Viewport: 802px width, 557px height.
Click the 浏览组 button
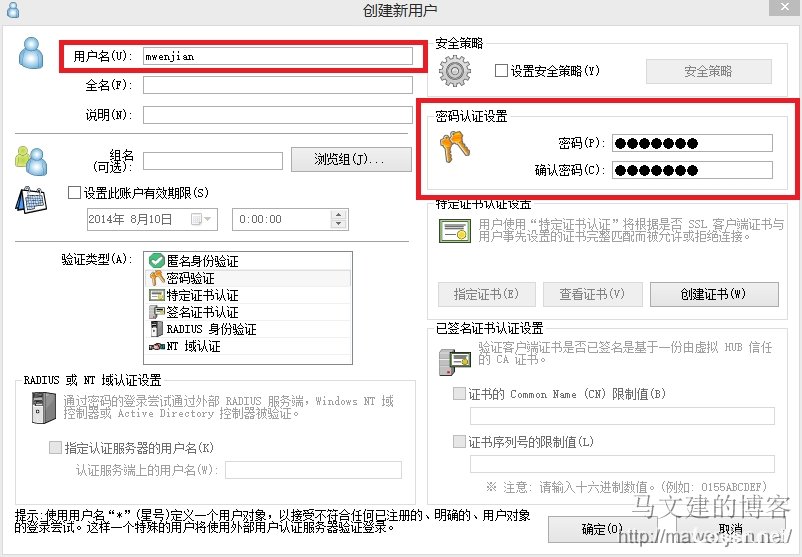351,160
